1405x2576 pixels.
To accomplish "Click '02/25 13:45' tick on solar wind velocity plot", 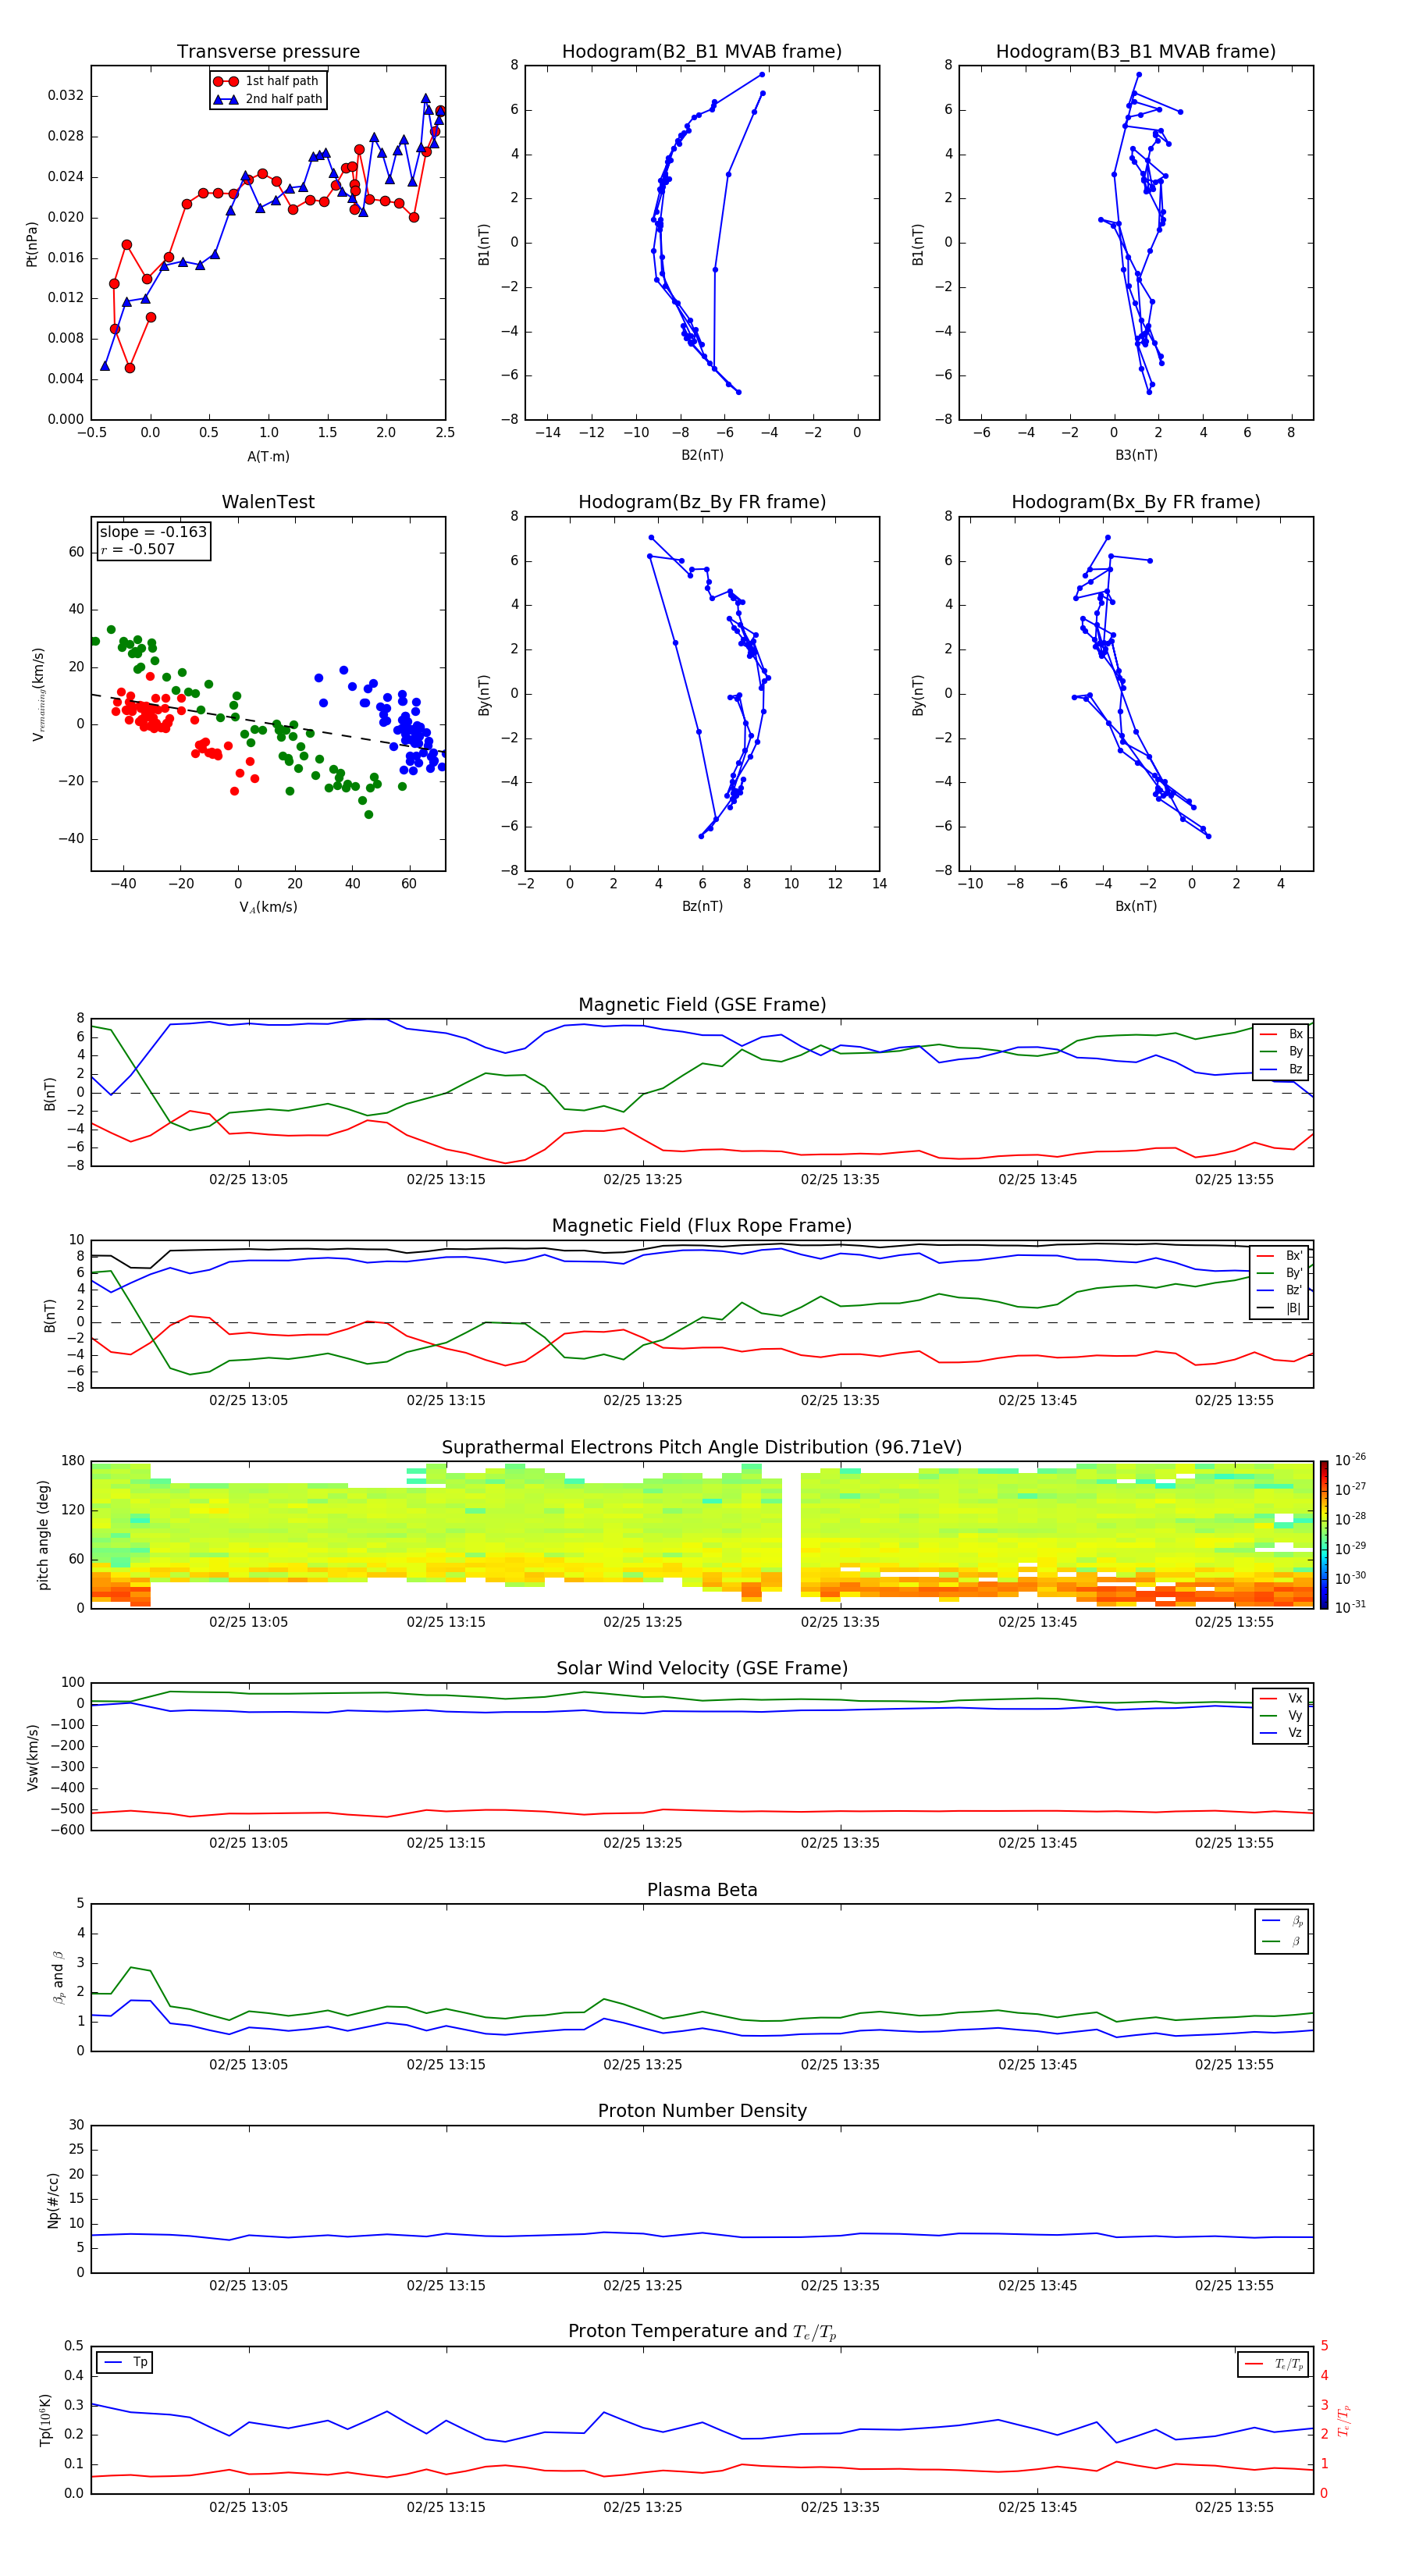I will point(1037,1843).
